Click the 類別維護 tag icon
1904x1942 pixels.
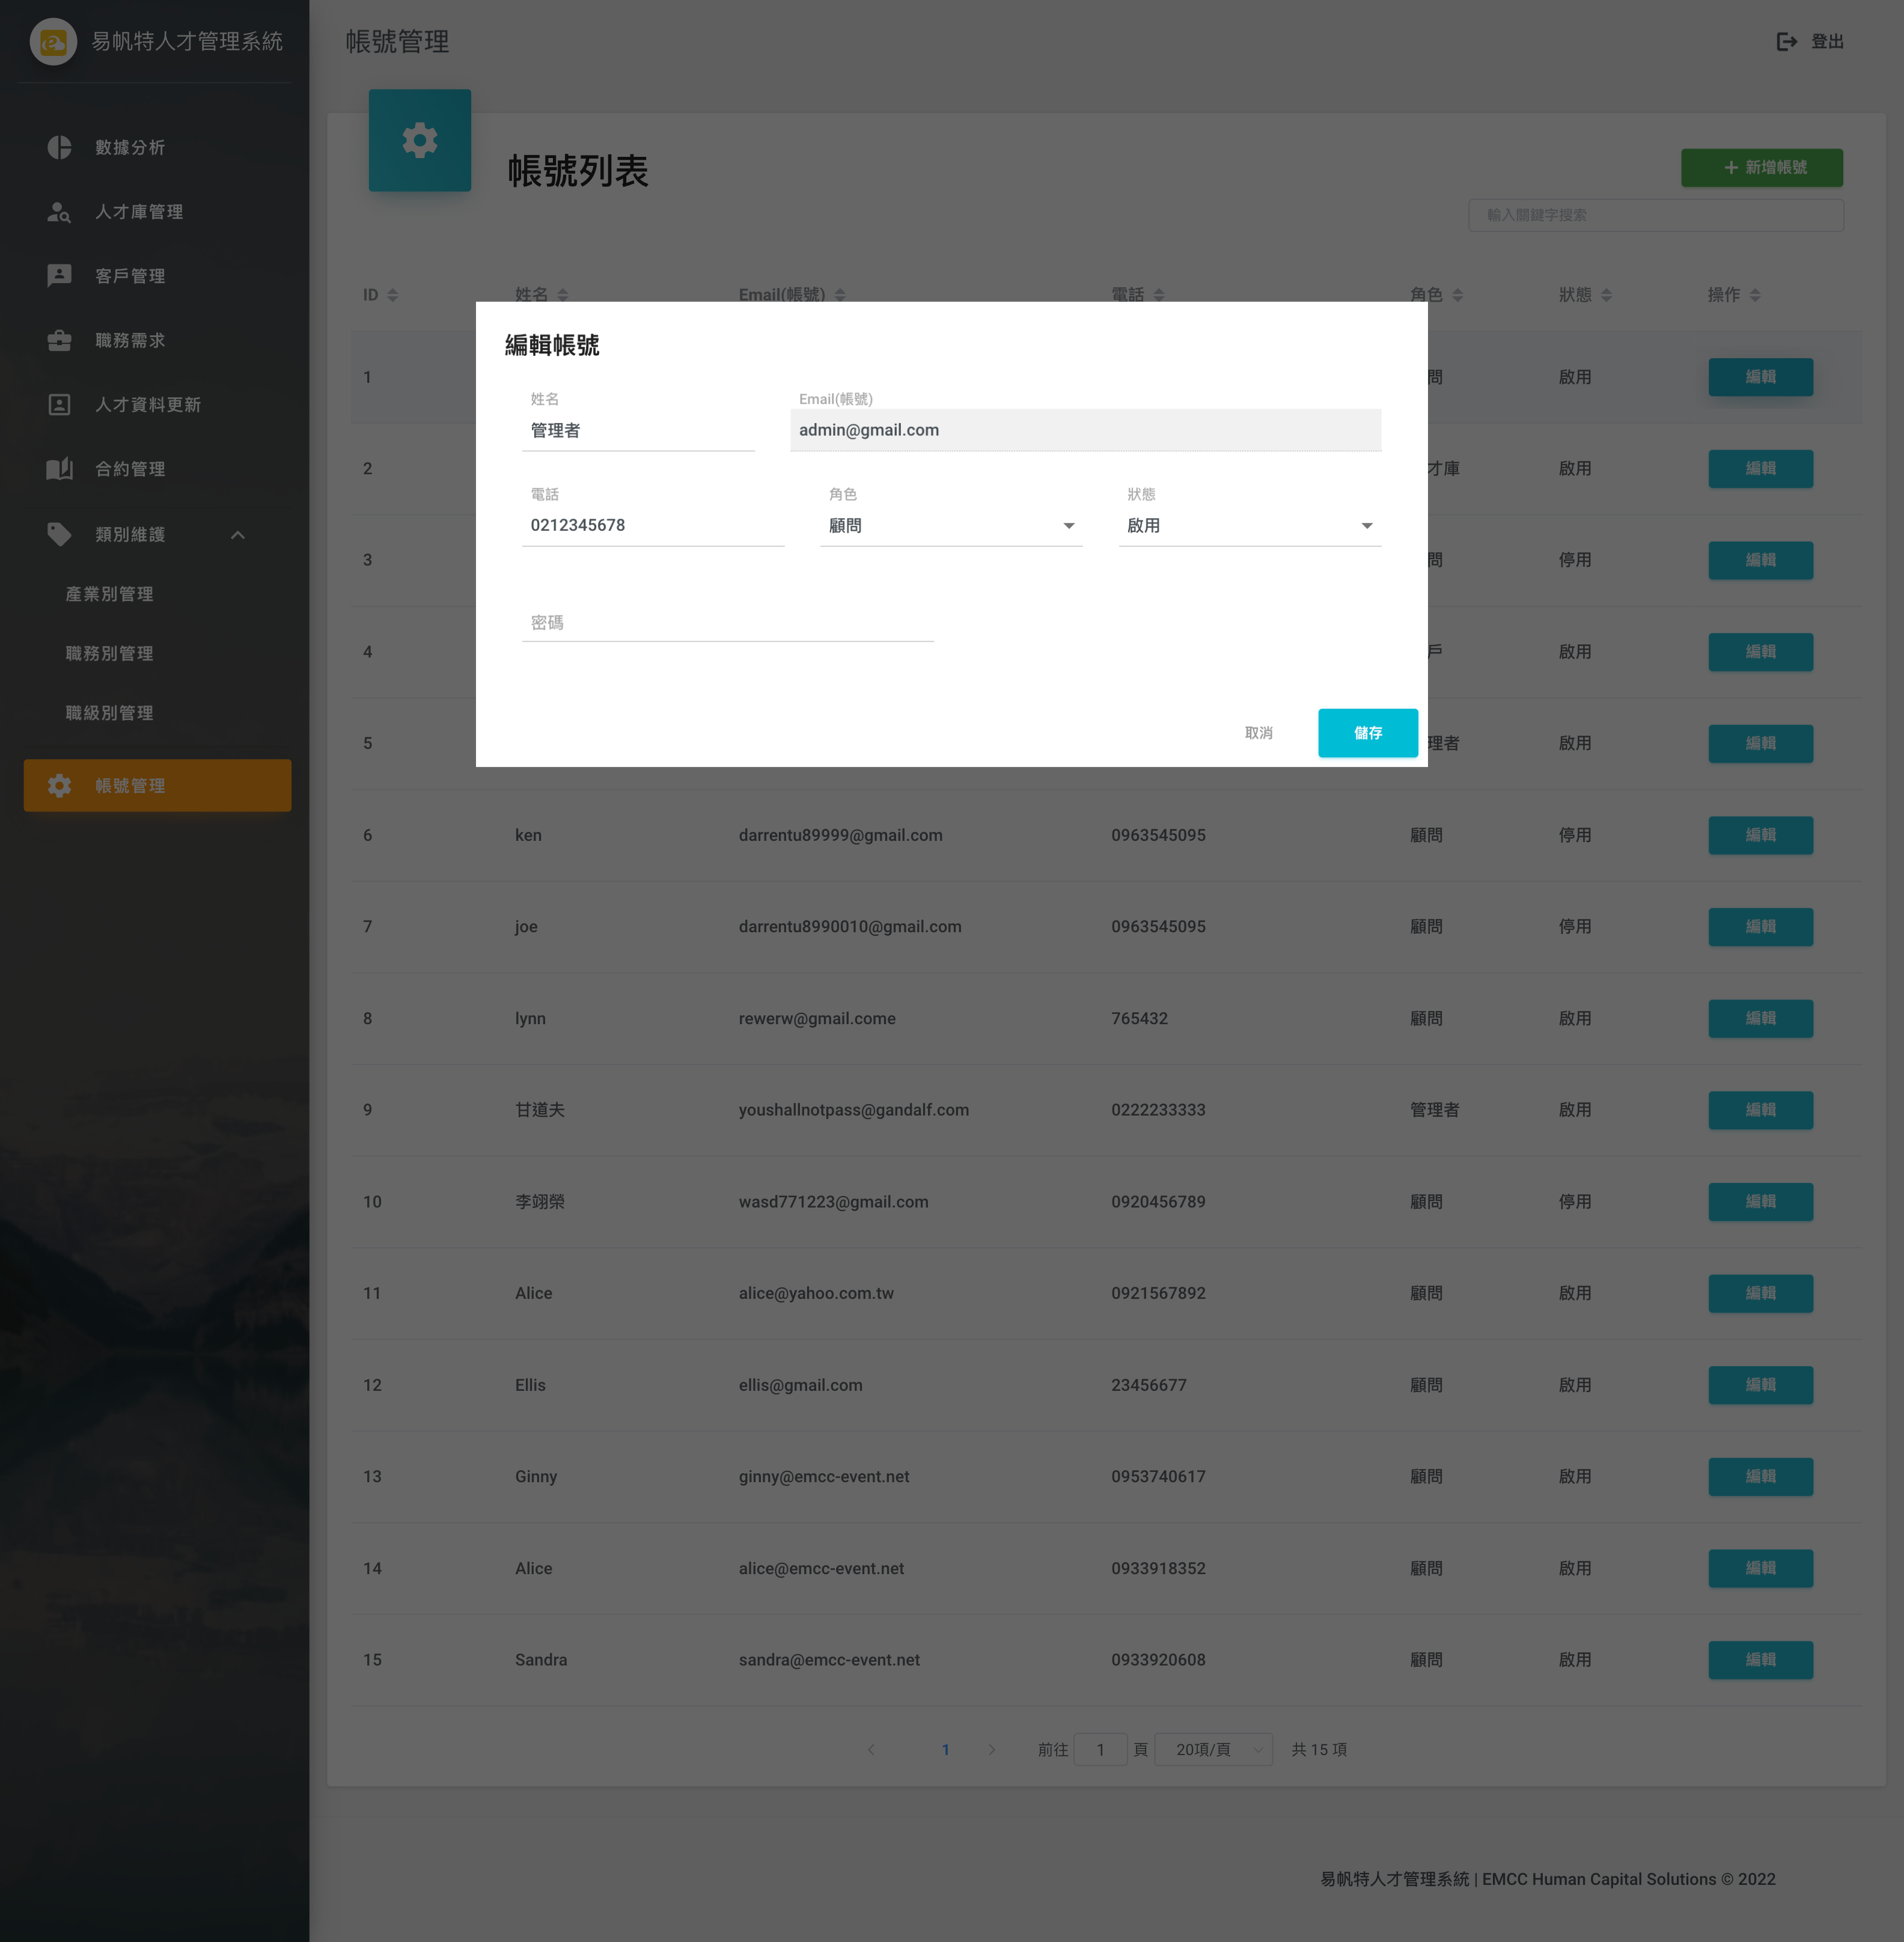pyautogui.click(x=59, y=534)
